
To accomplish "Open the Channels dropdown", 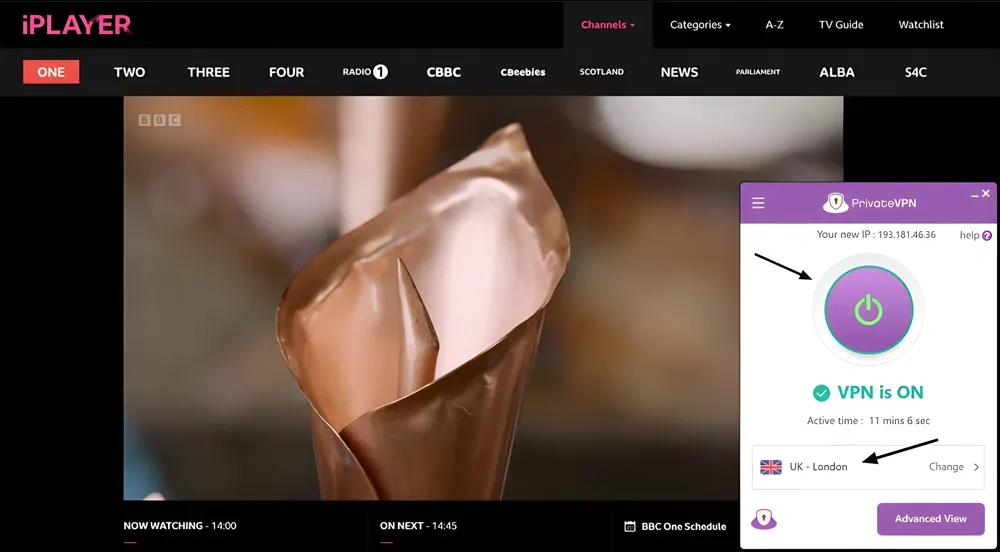I will click(608, 25).
